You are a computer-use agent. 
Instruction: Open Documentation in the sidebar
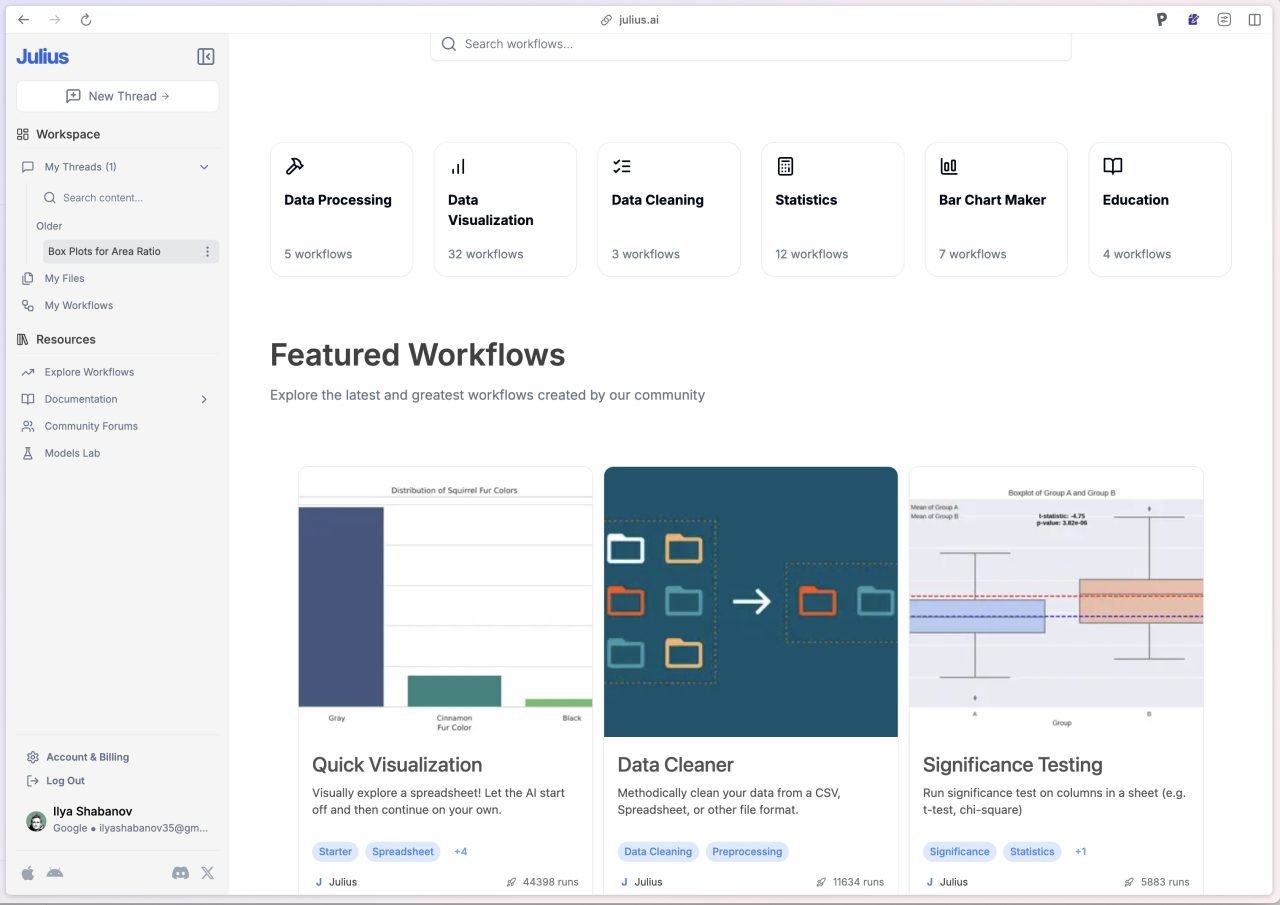coord(81,399)
